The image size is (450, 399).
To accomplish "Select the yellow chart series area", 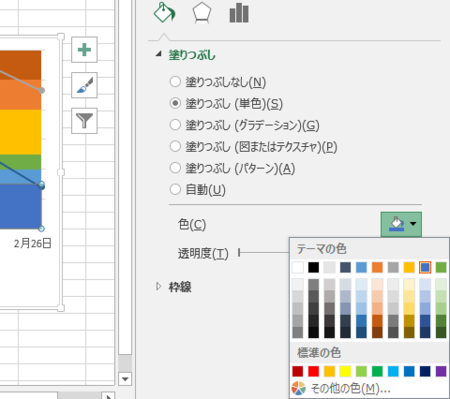I will 20,132.
